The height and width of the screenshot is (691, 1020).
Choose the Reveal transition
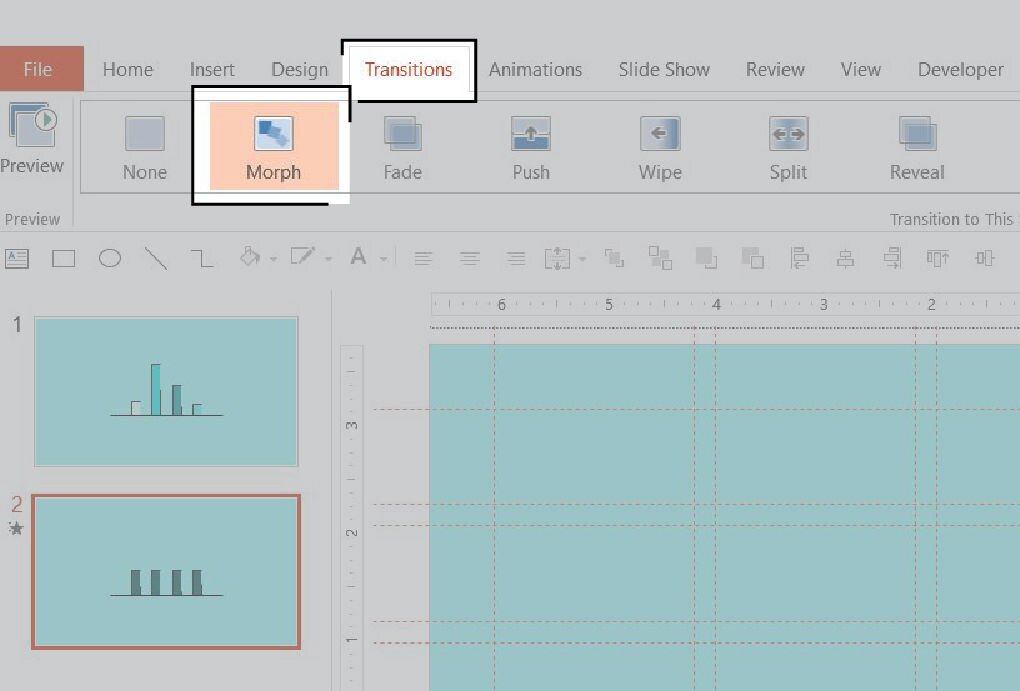pyautogui.click(x=917, y=147)
